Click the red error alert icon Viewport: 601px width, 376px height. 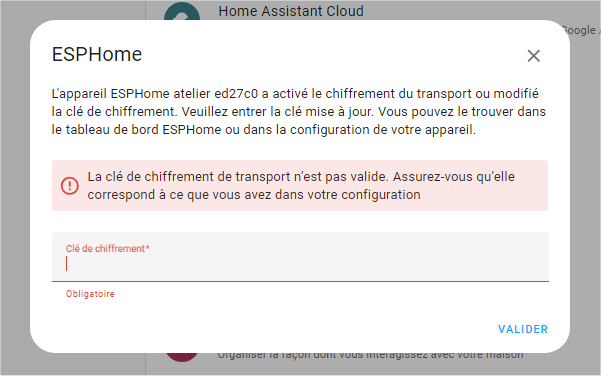[70, 186]
